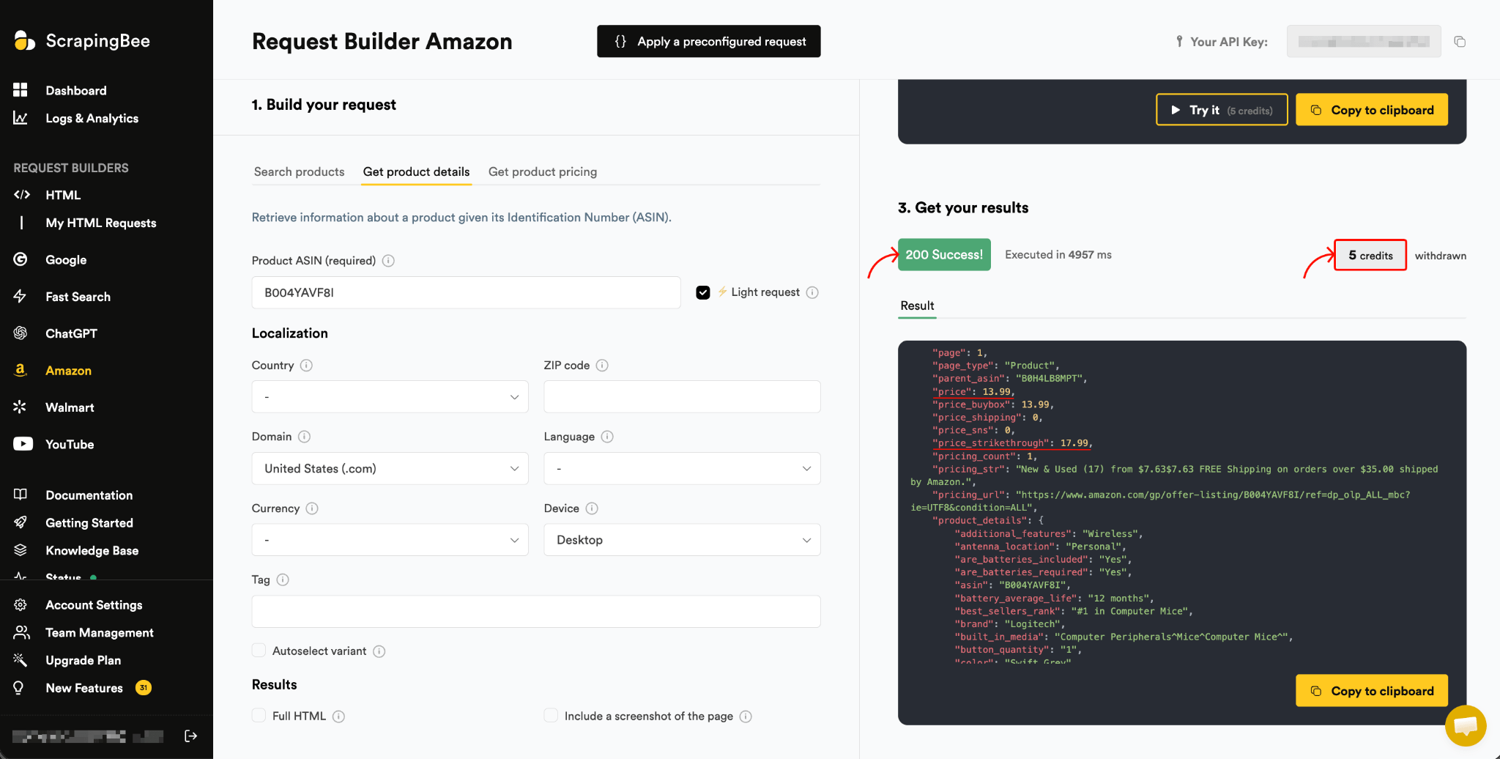Click info icon beside Tag label
1500x759 pixels.
pos(283,580)
